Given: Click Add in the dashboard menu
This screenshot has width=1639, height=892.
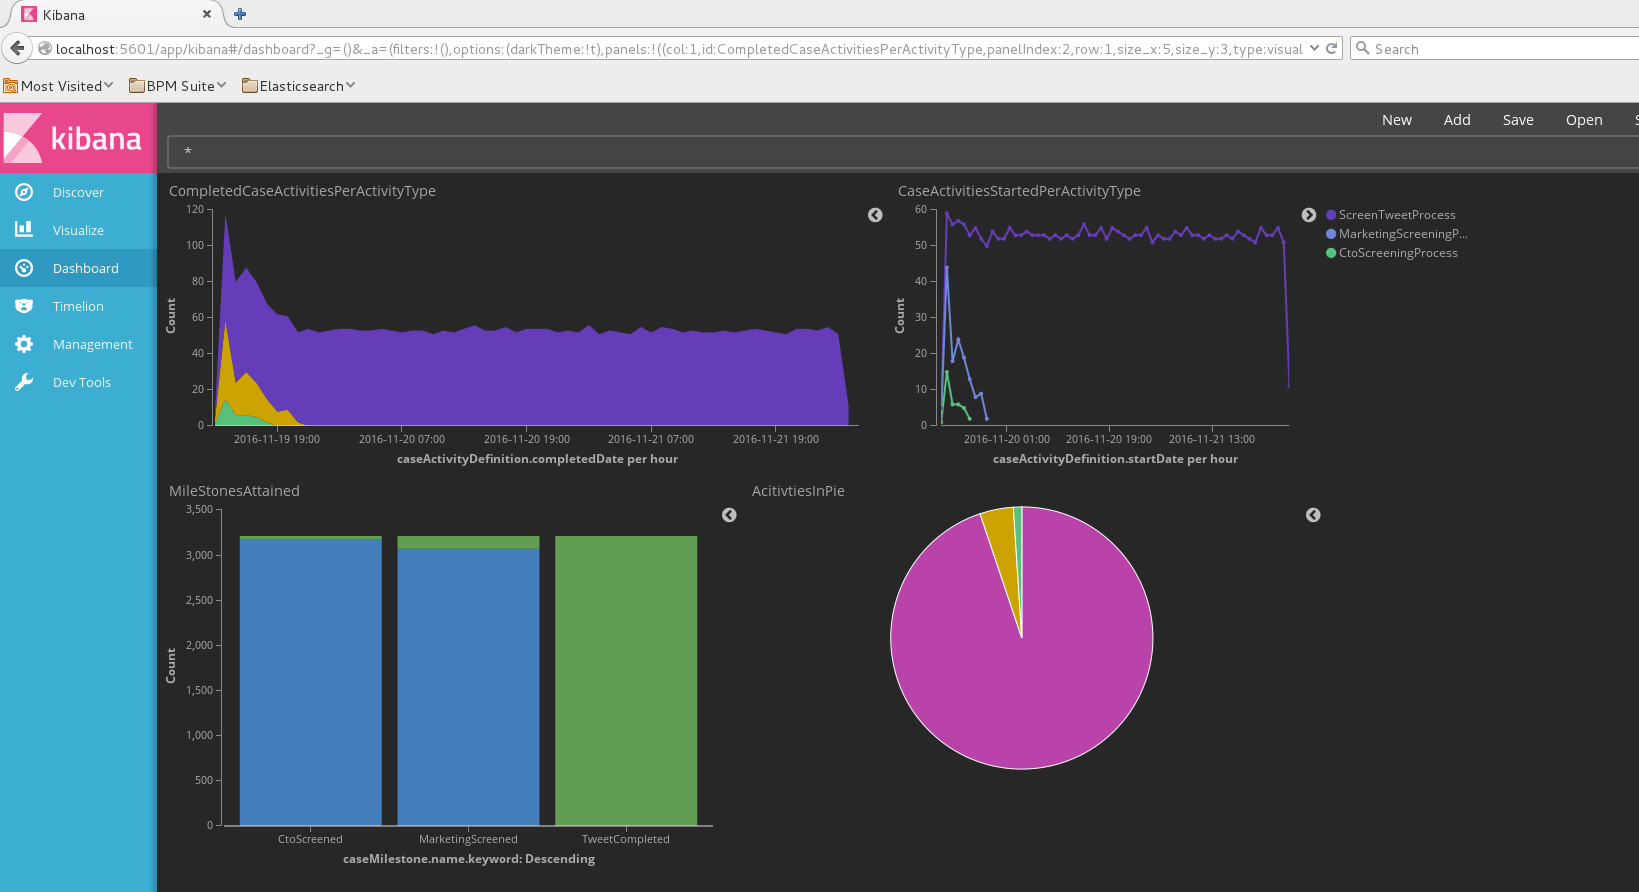Looking at the screenshot, I should click(x=1456, y=120).
